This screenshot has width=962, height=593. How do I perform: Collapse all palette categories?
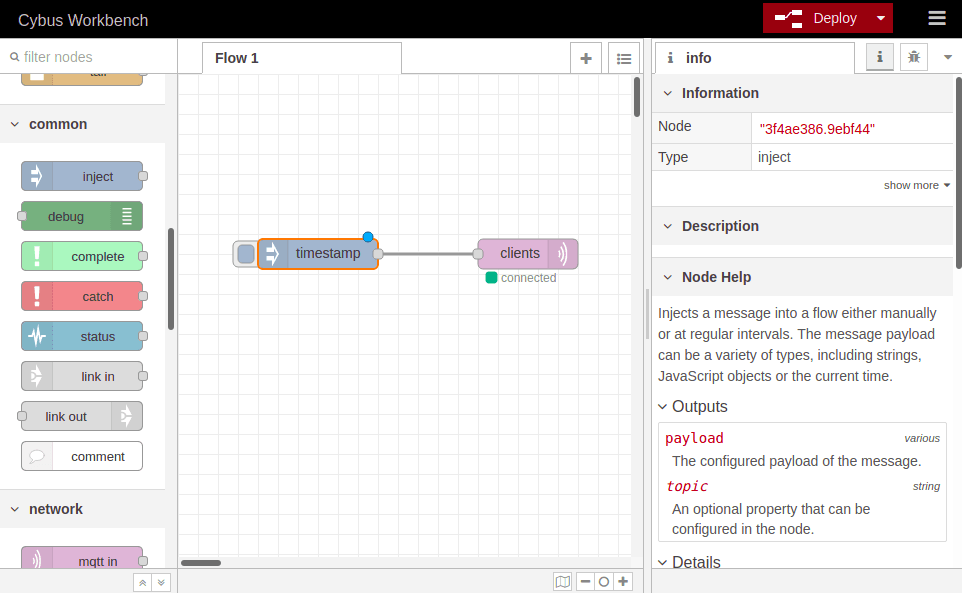coord(143,582)
